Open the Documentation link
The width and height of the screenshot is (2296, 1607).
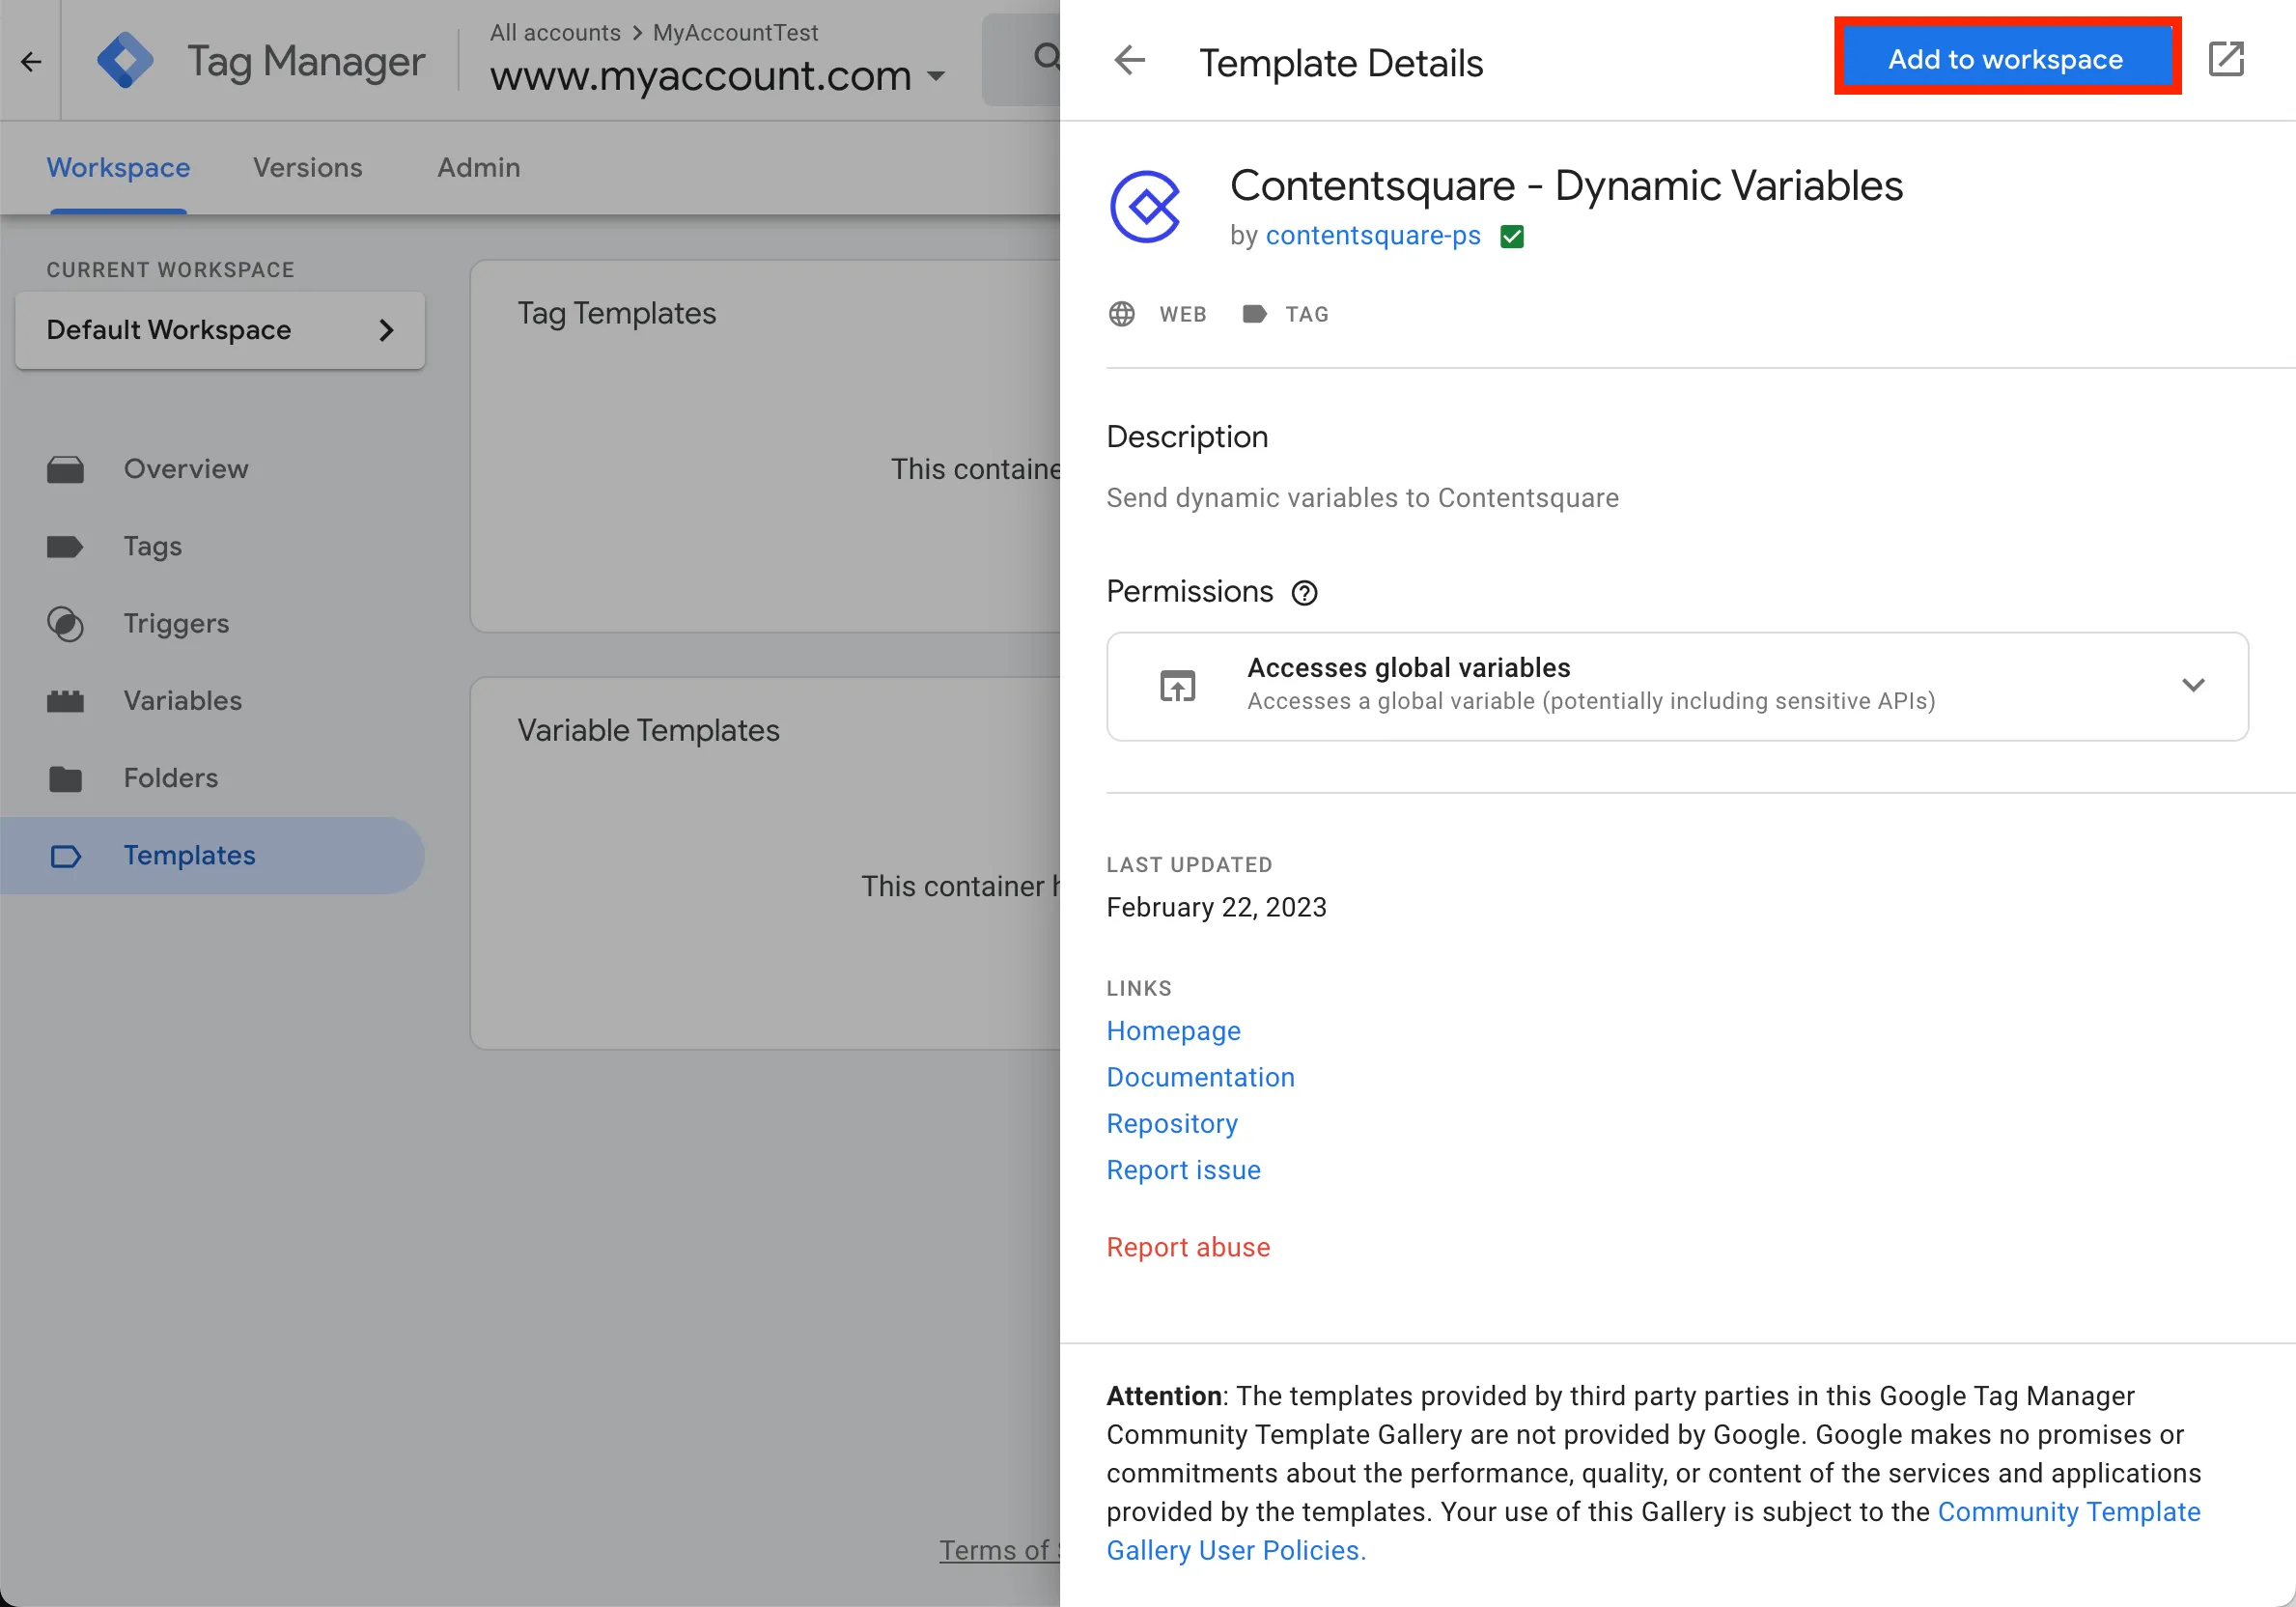coord(1200,1077)
